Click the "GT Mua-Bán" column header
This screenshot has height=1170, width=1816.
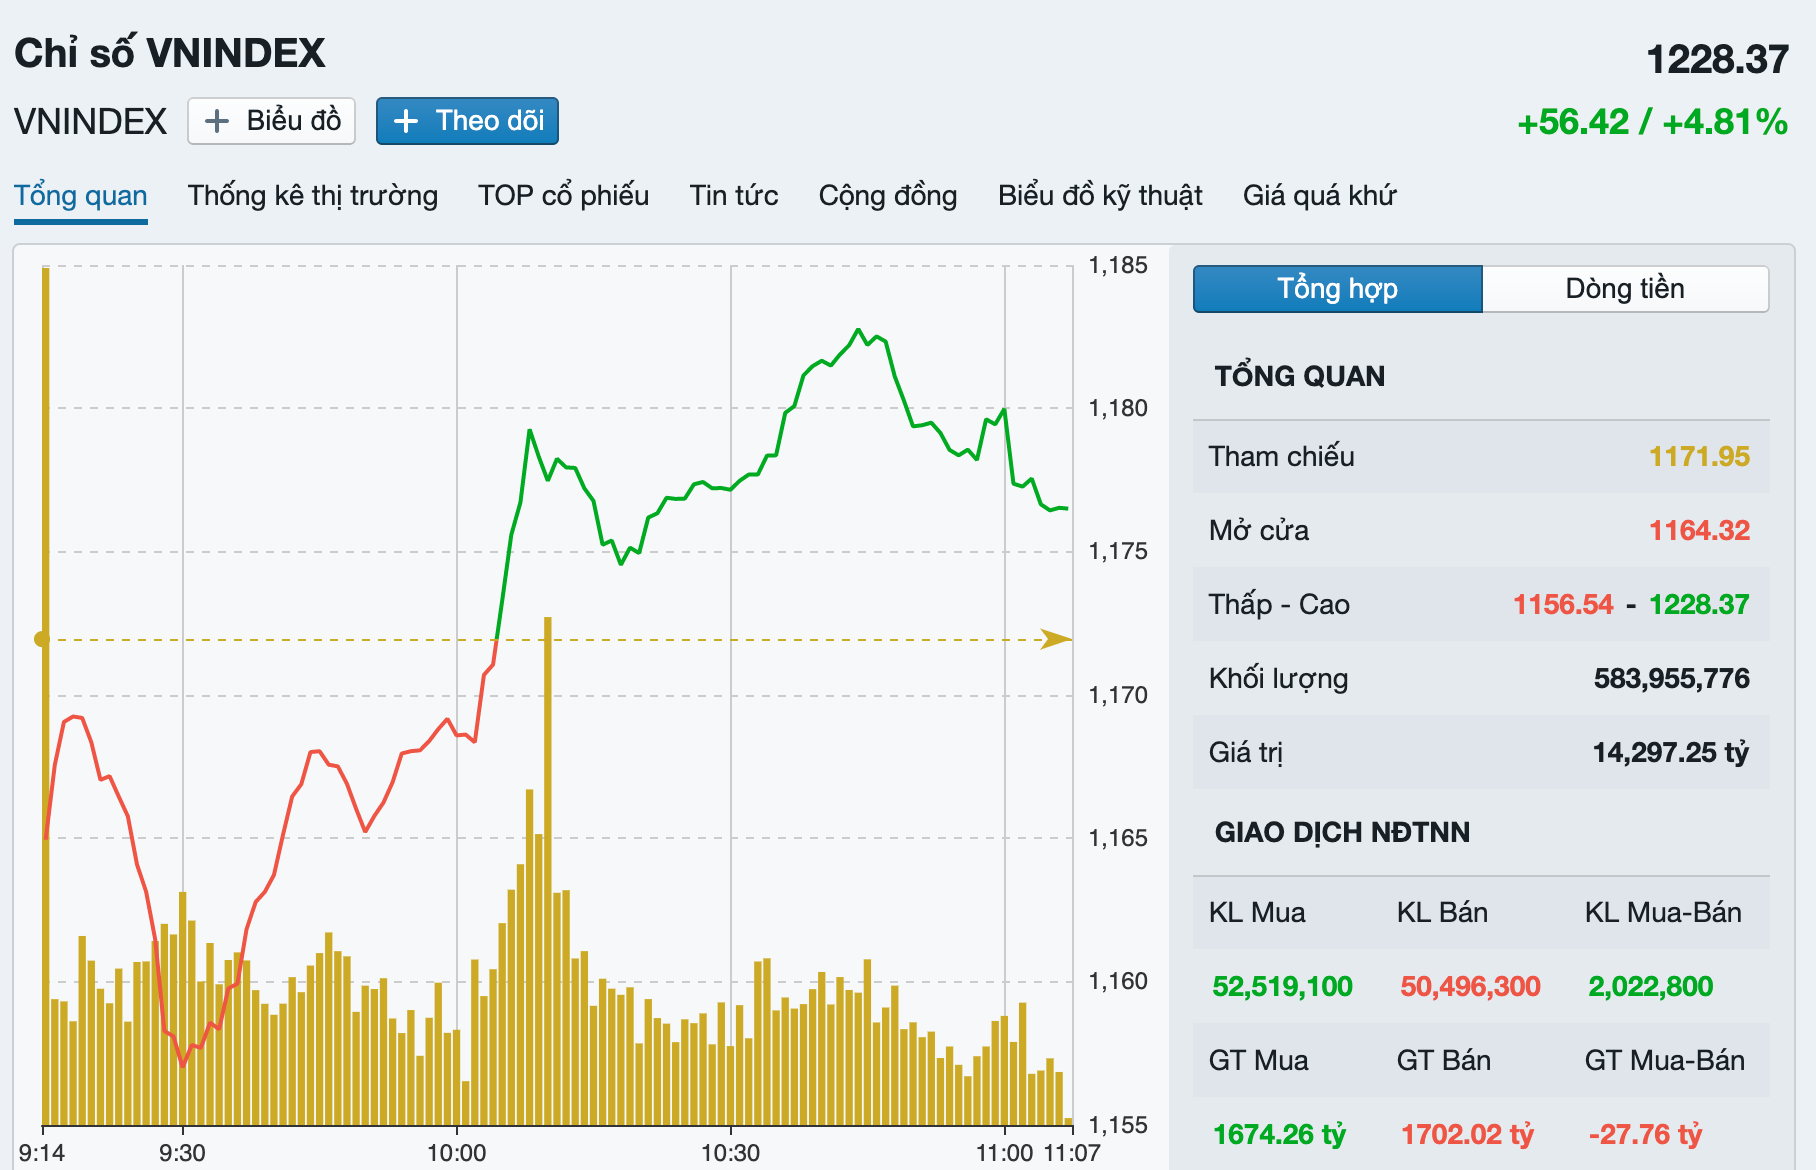1664,1061
